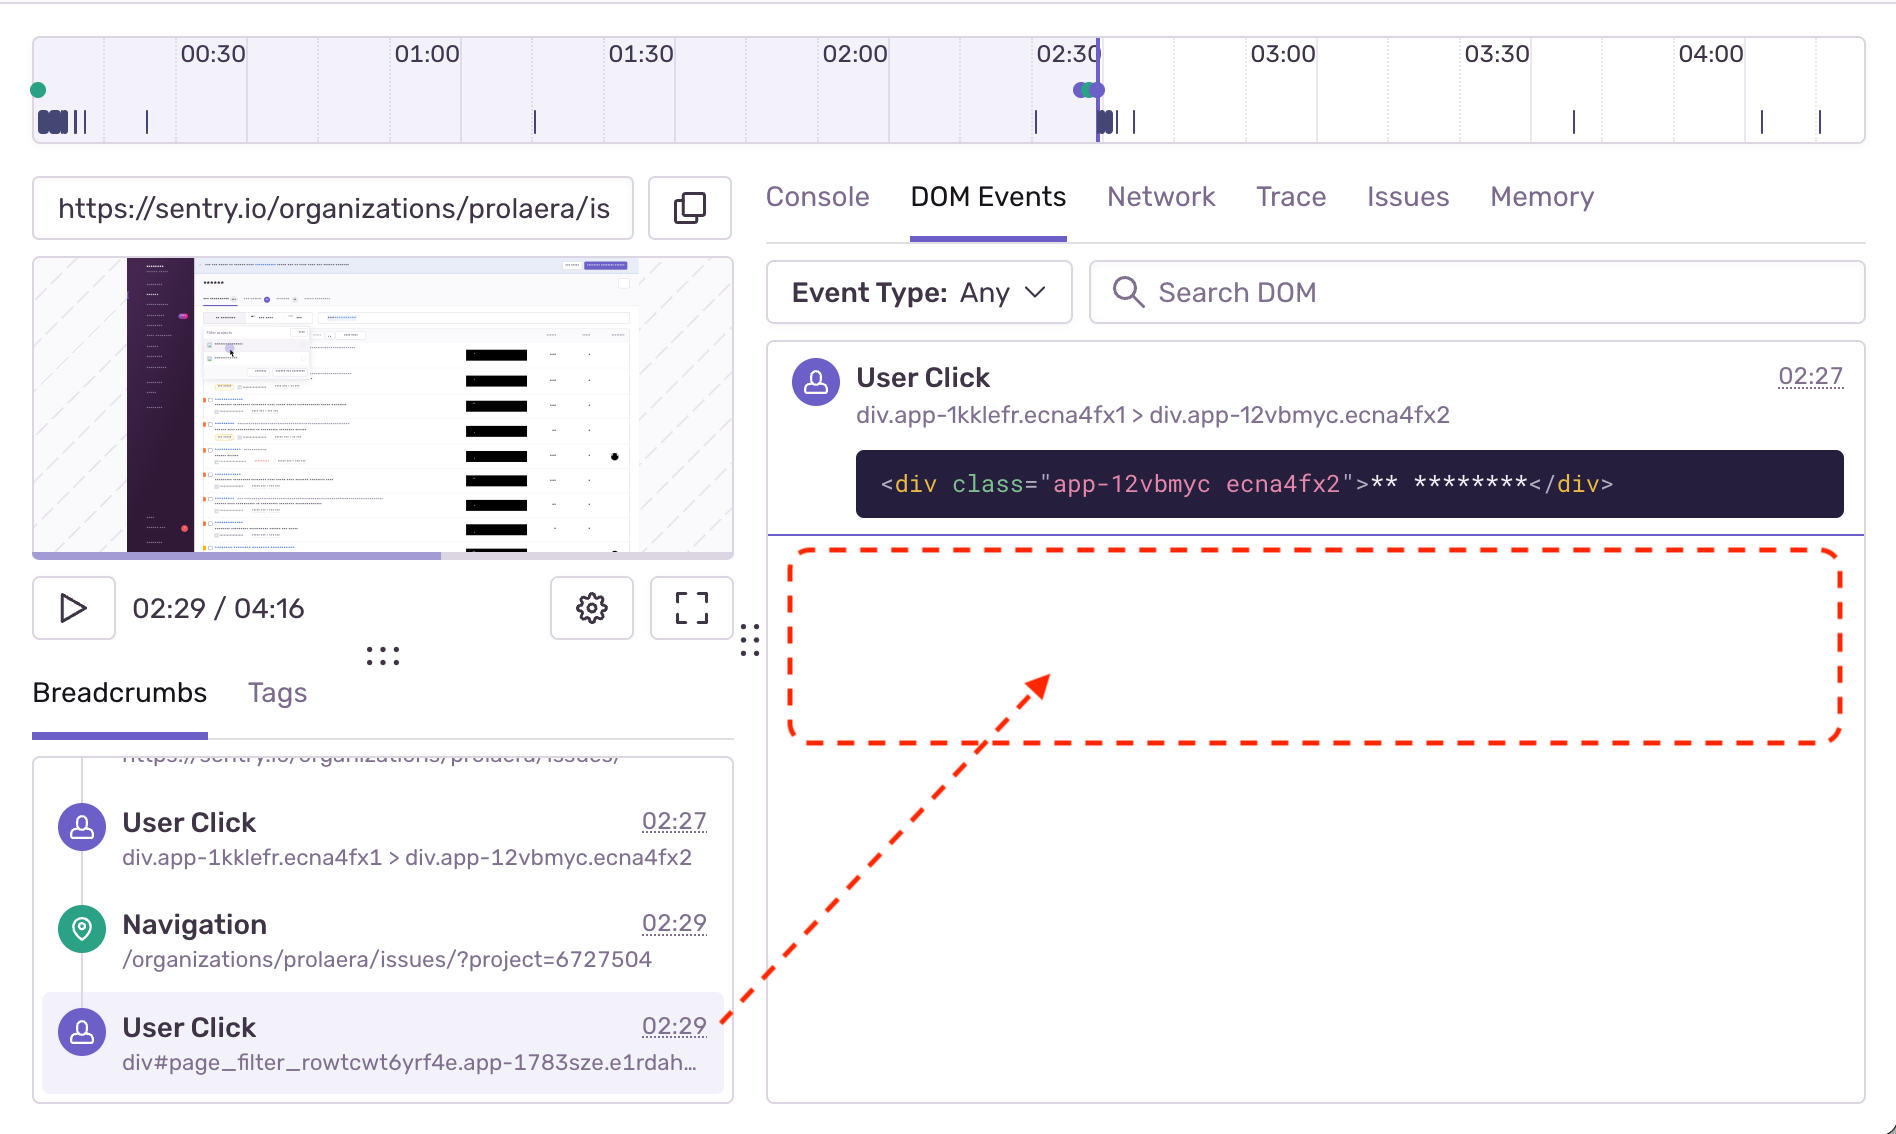Click the magnifier icon in Search DOM

tap(1128, 292)
